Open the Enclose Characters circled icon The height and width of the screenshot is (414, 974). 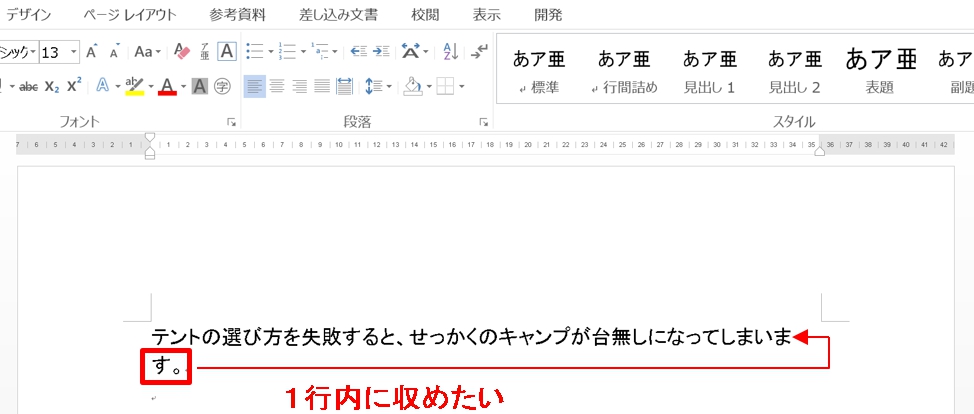(x=222, y=86)
